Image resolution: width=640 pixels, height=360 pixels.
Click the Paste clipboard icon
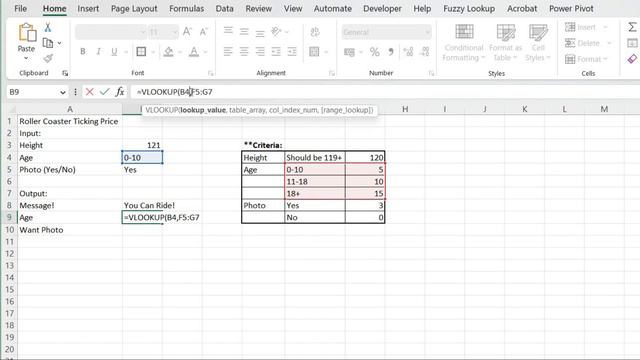click(27, 32)
